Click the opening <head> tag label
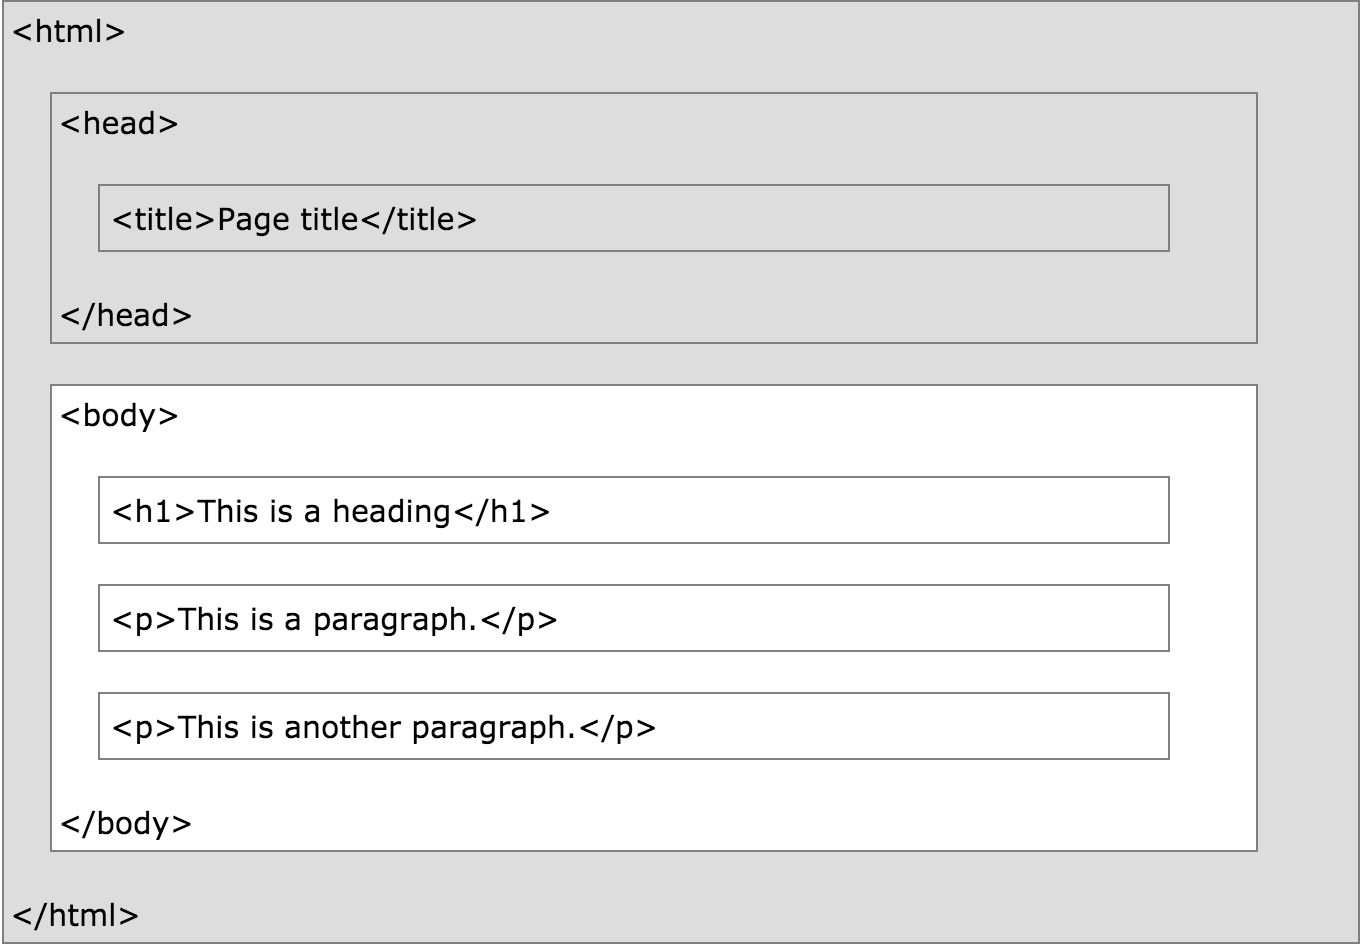The height and width of the screenshot is (944, 1360). (x=119, y=124)
